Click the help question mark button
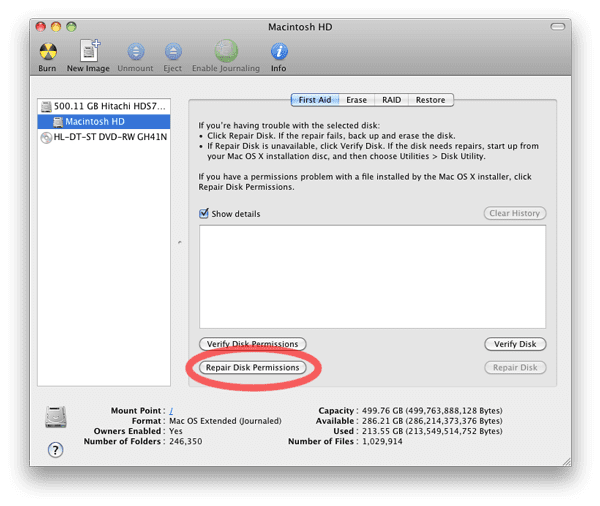The width and height of the screenshot is (600, 506). click(x=55, y=449)
